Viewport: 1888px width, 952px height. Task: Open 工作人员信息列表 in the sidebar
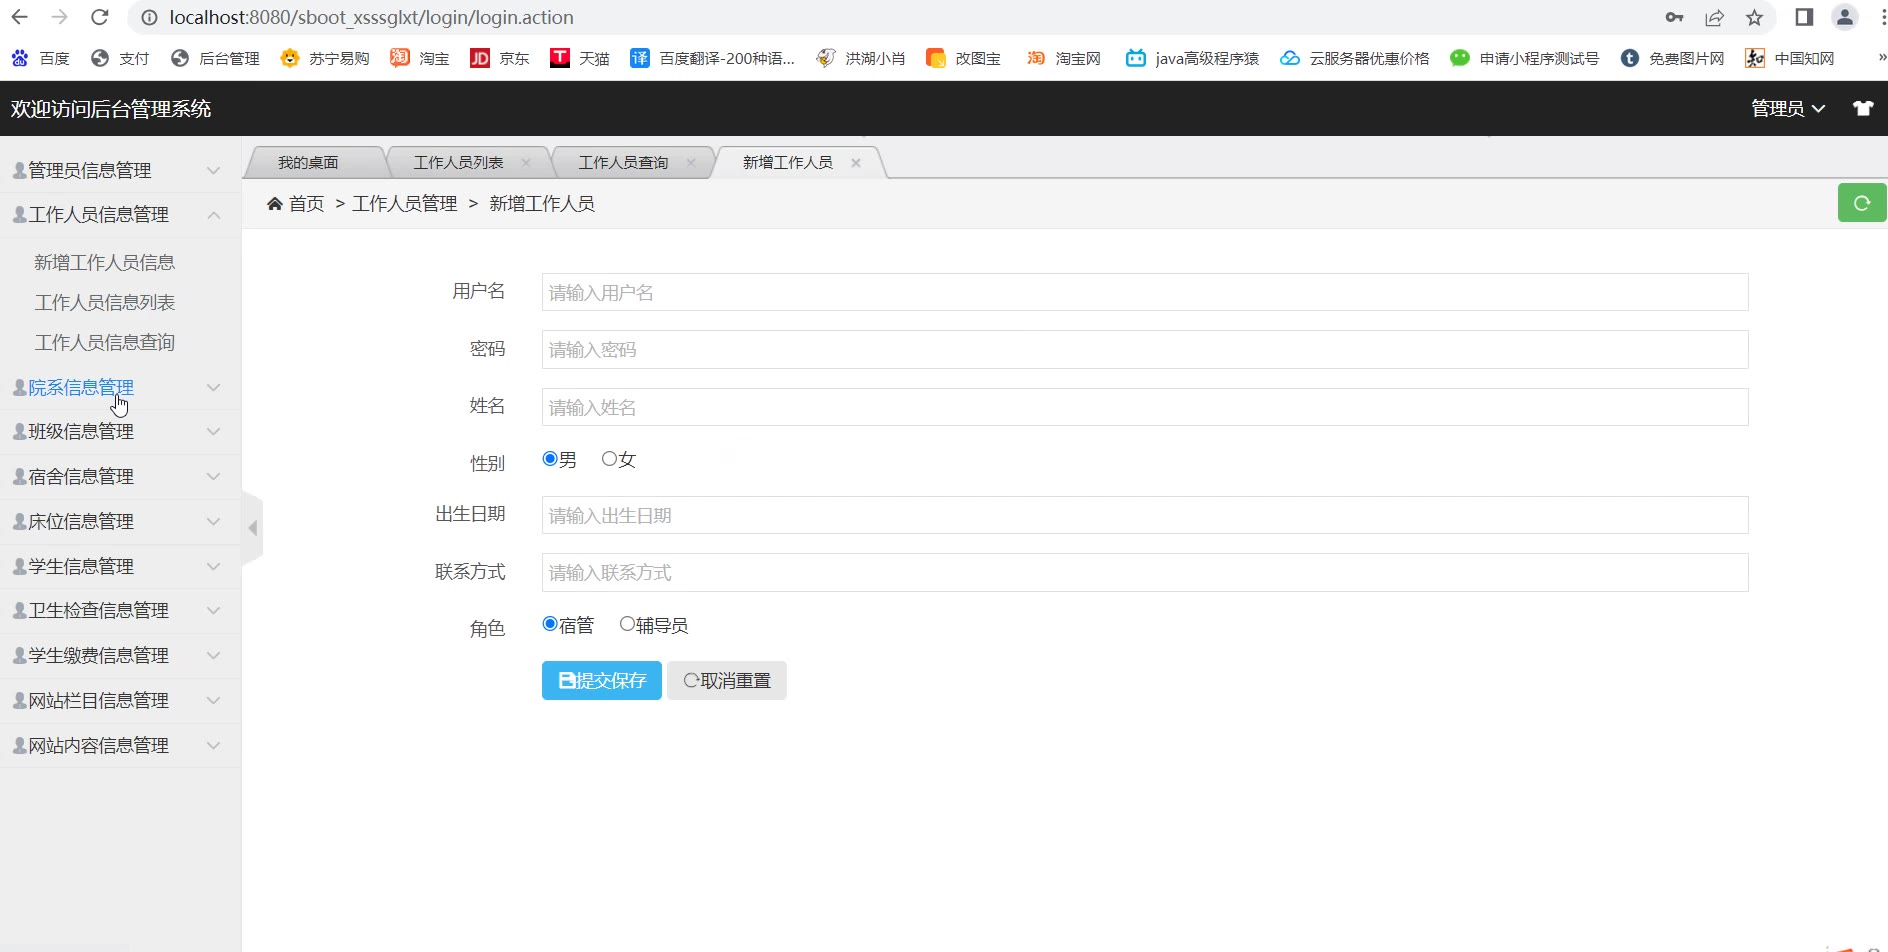[105, 302]
